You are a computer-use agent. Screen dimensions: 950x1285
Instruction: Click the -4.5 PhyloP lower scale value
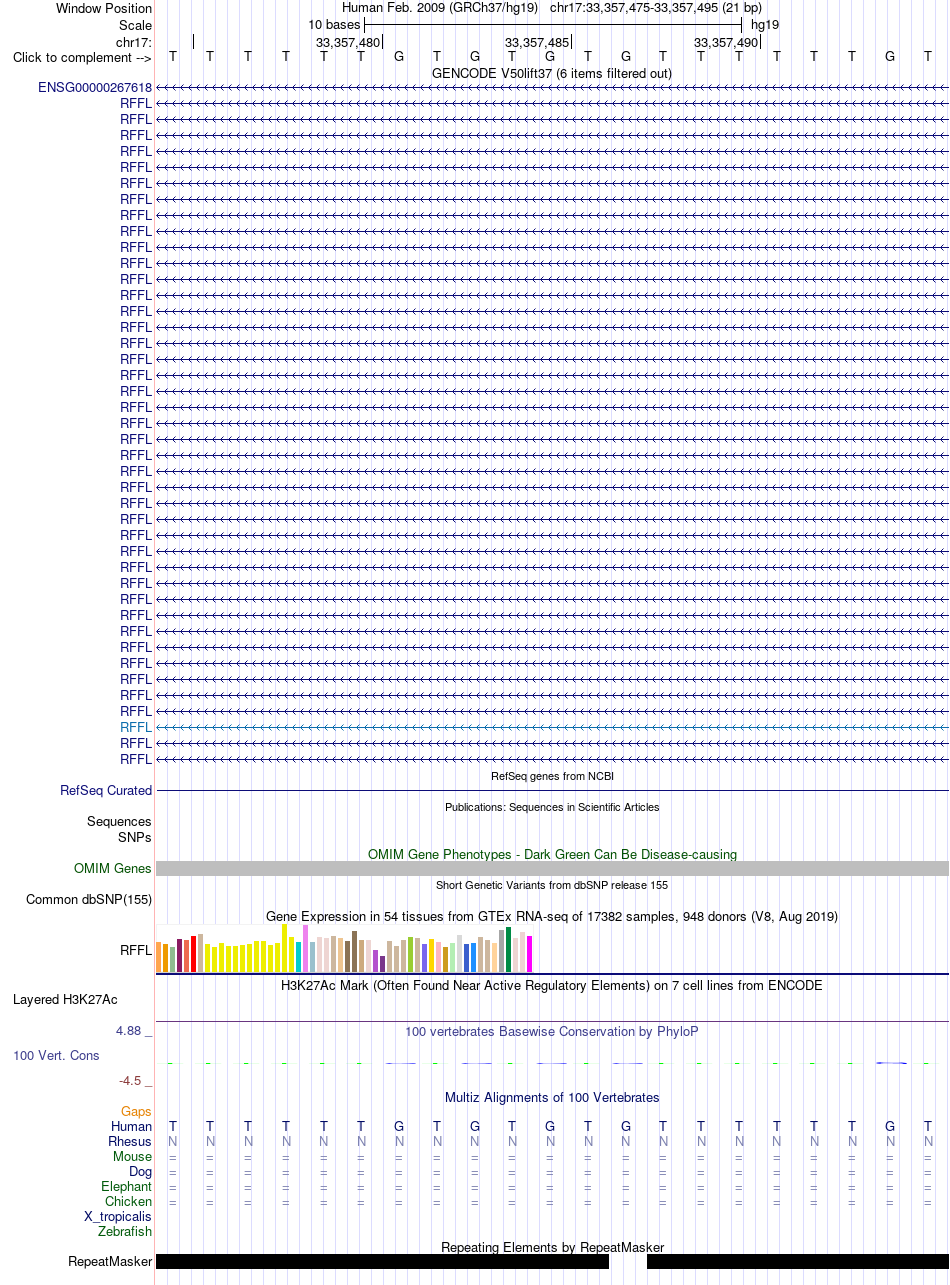131,1080
